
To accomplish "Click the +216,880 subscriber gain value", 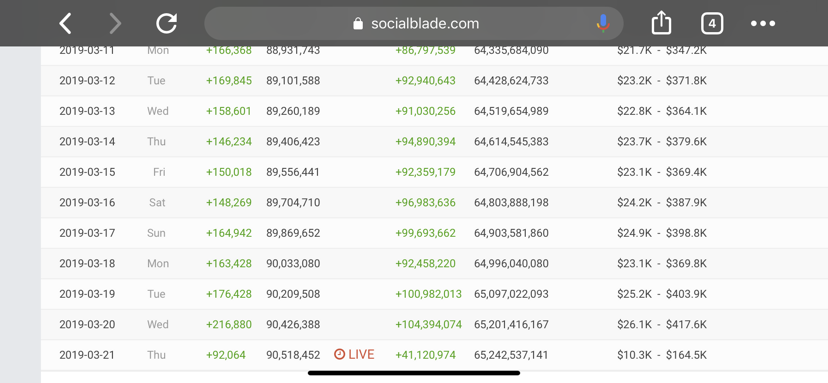I will coord(229,324).
